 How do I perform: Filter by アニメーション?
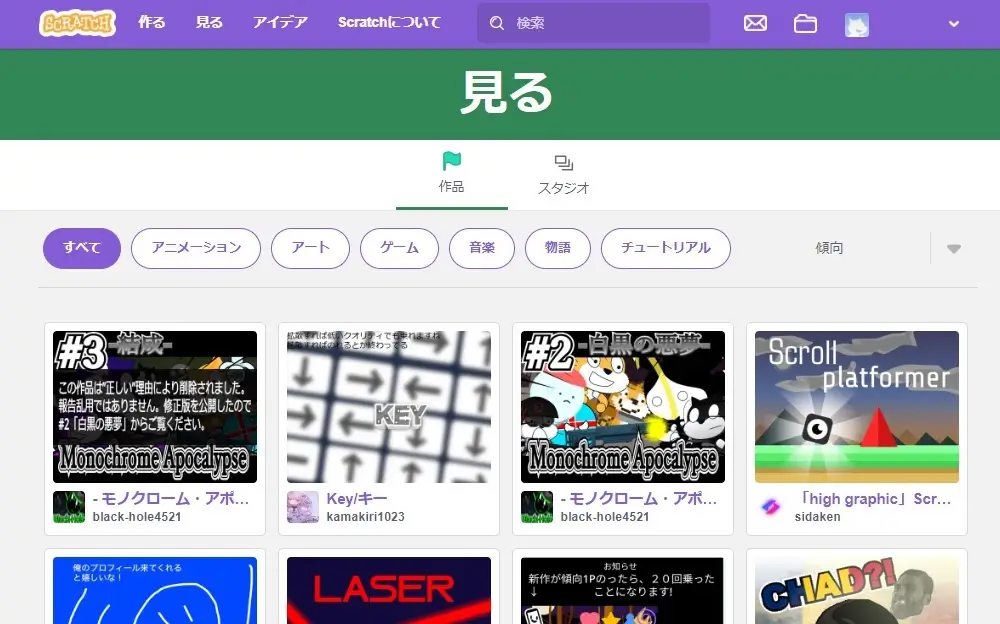(x=196, y=248)
